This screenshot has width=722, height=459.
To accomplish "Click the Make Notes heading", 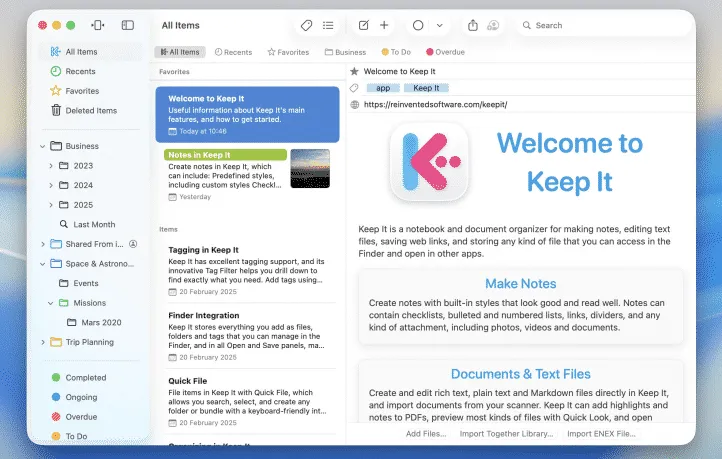I will [520, 284].
